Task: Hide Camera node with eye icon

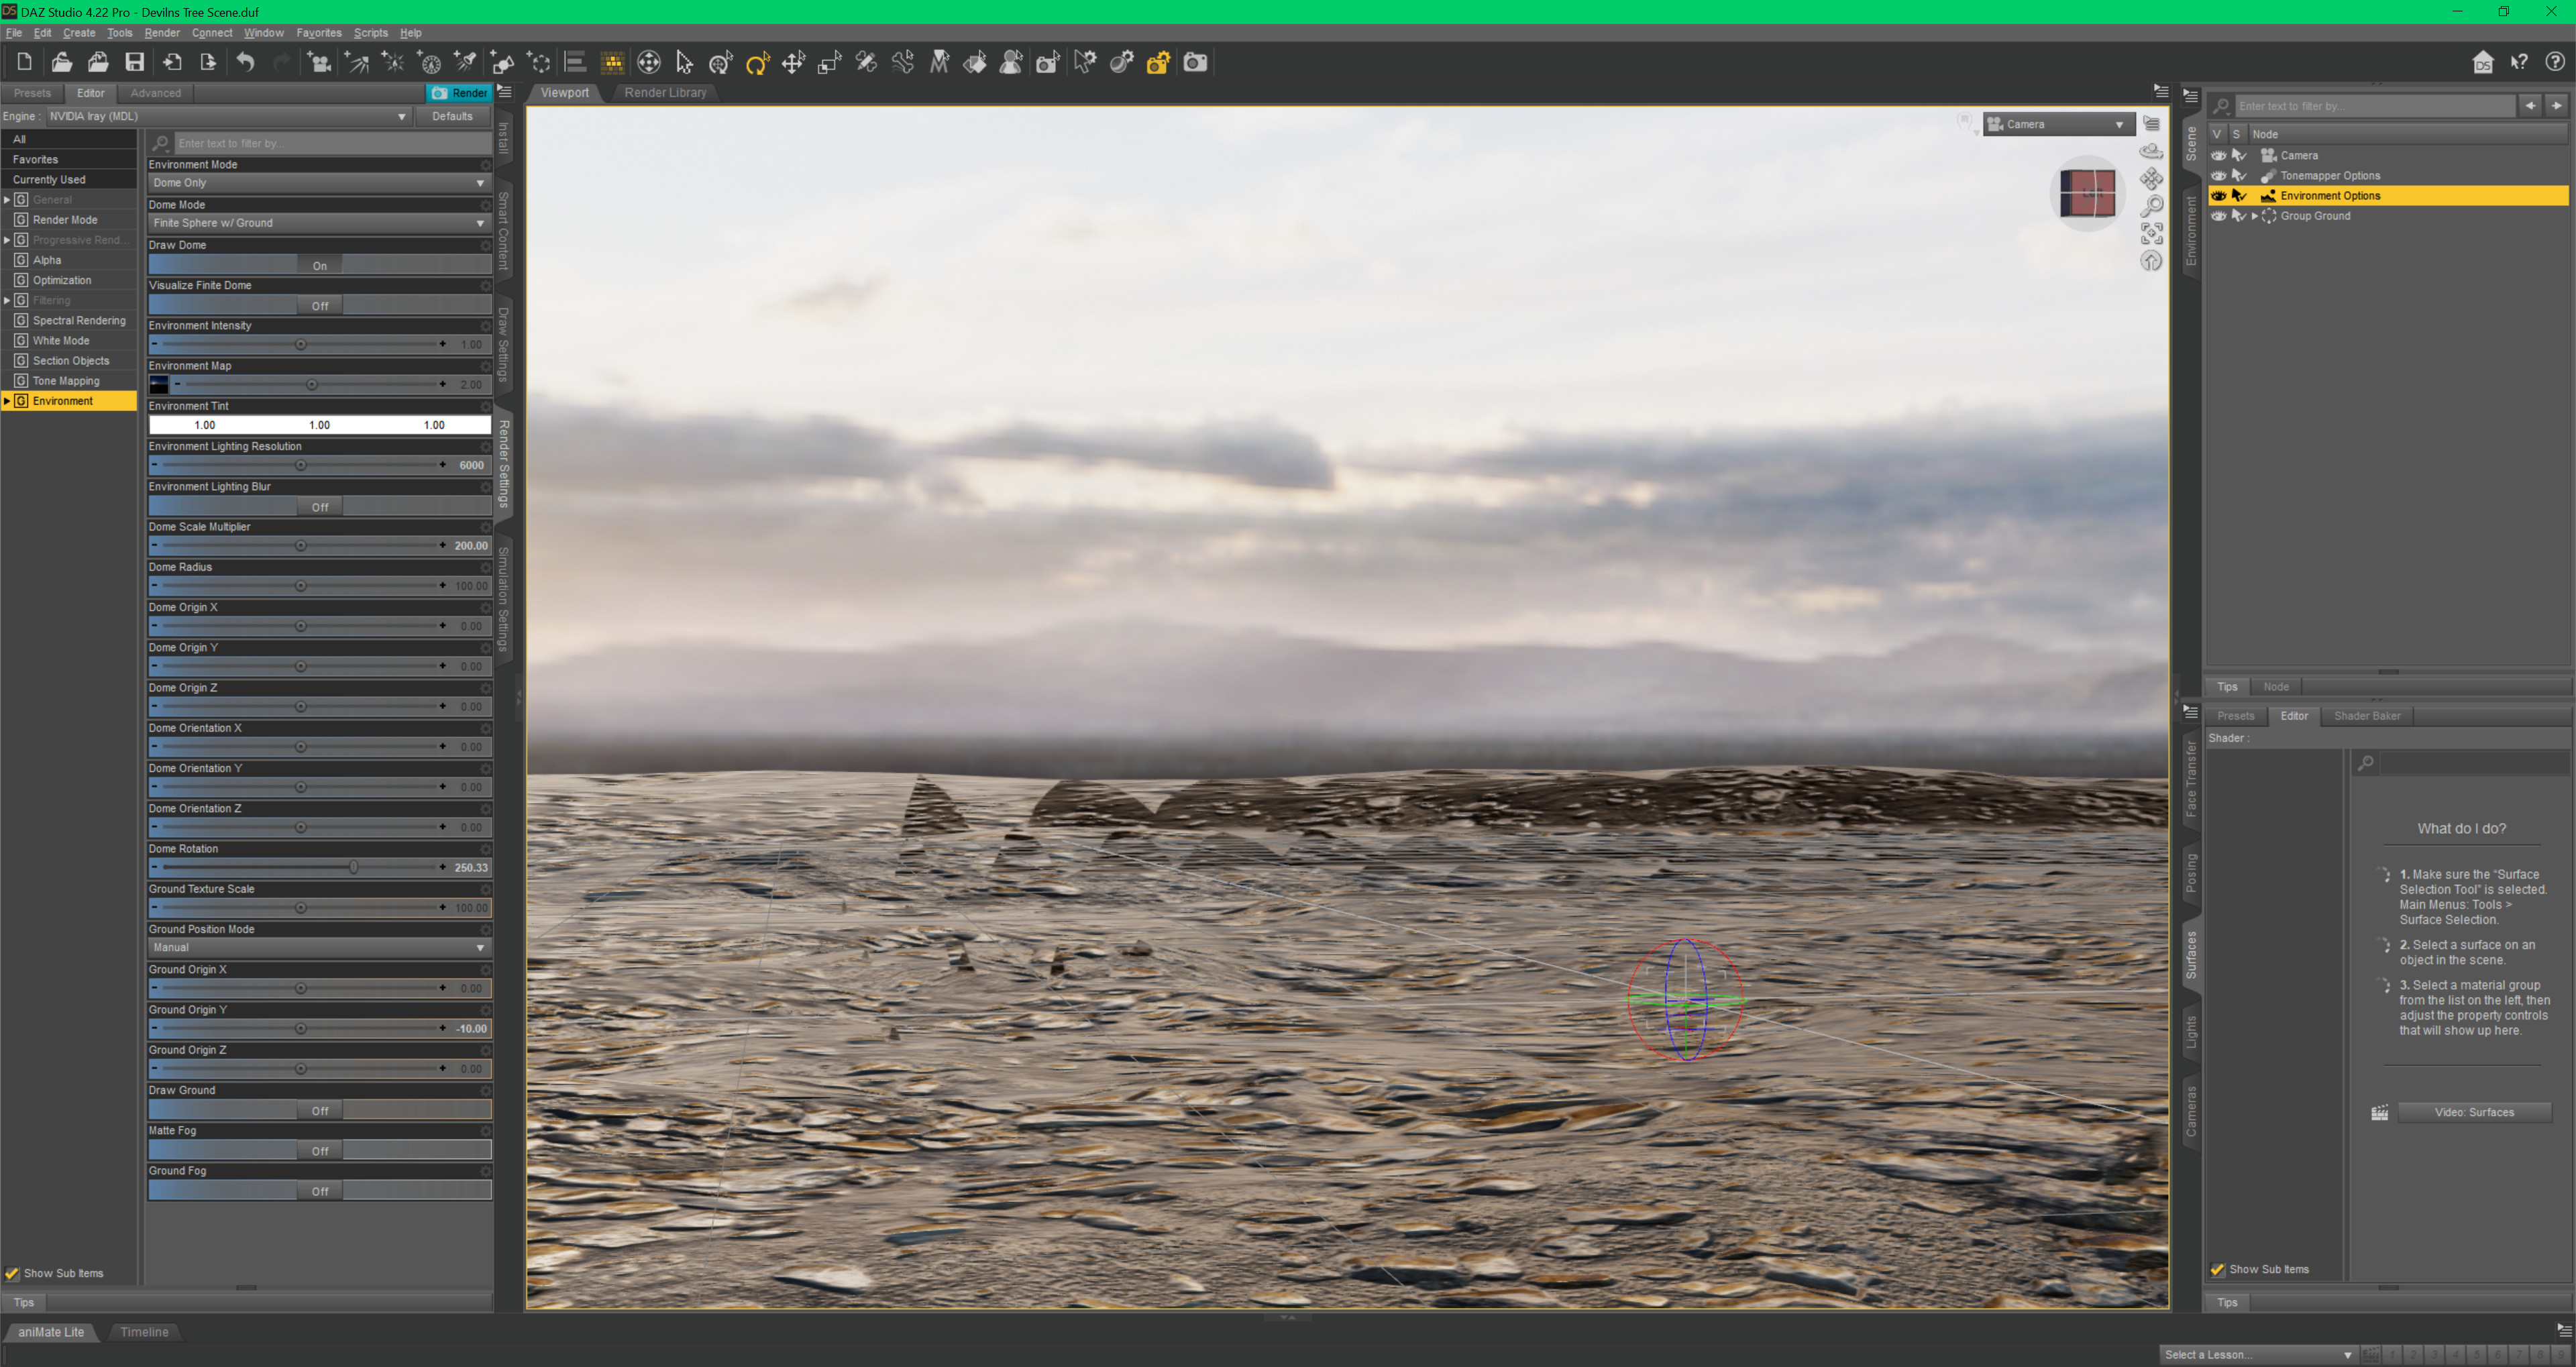Action: pyautogui.click(x=2218, y=155)
